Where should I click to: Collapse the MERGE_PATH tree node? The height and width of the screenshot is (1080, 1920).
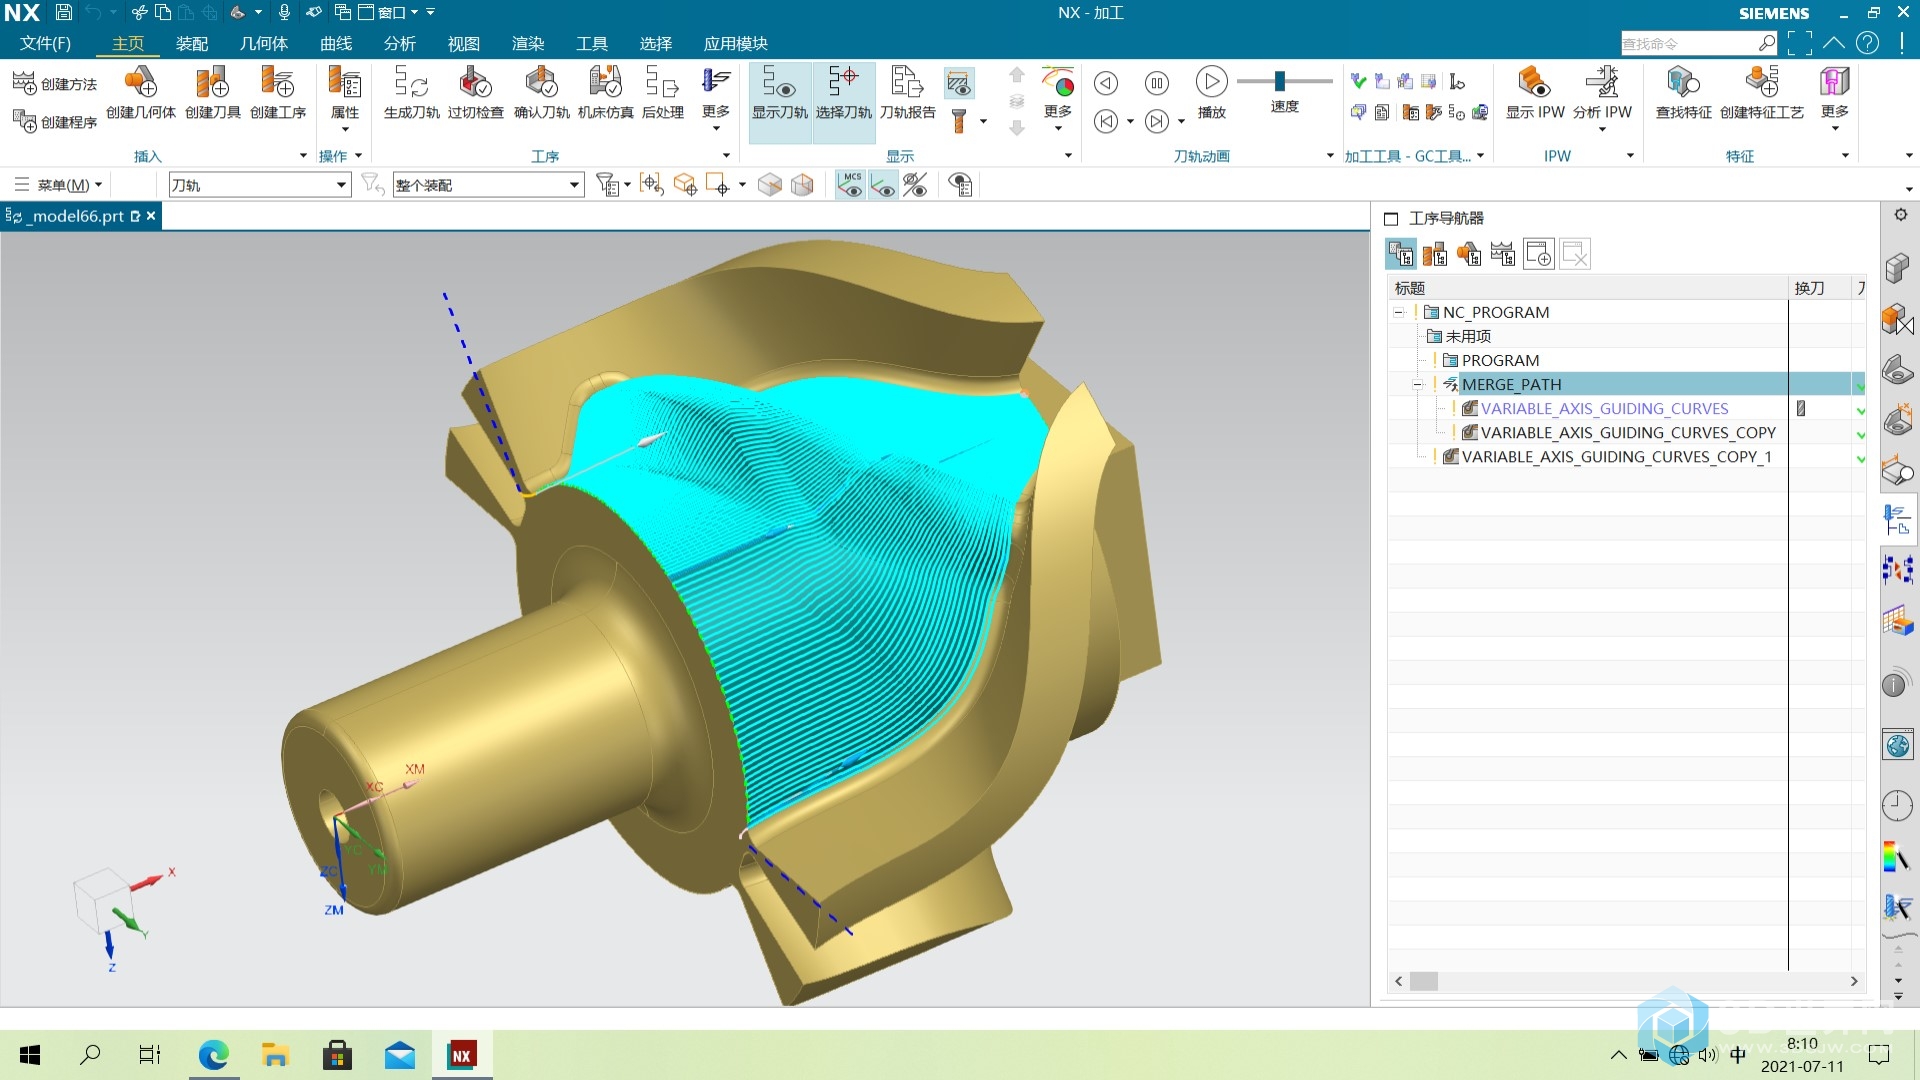click(x=1418, y=385)
